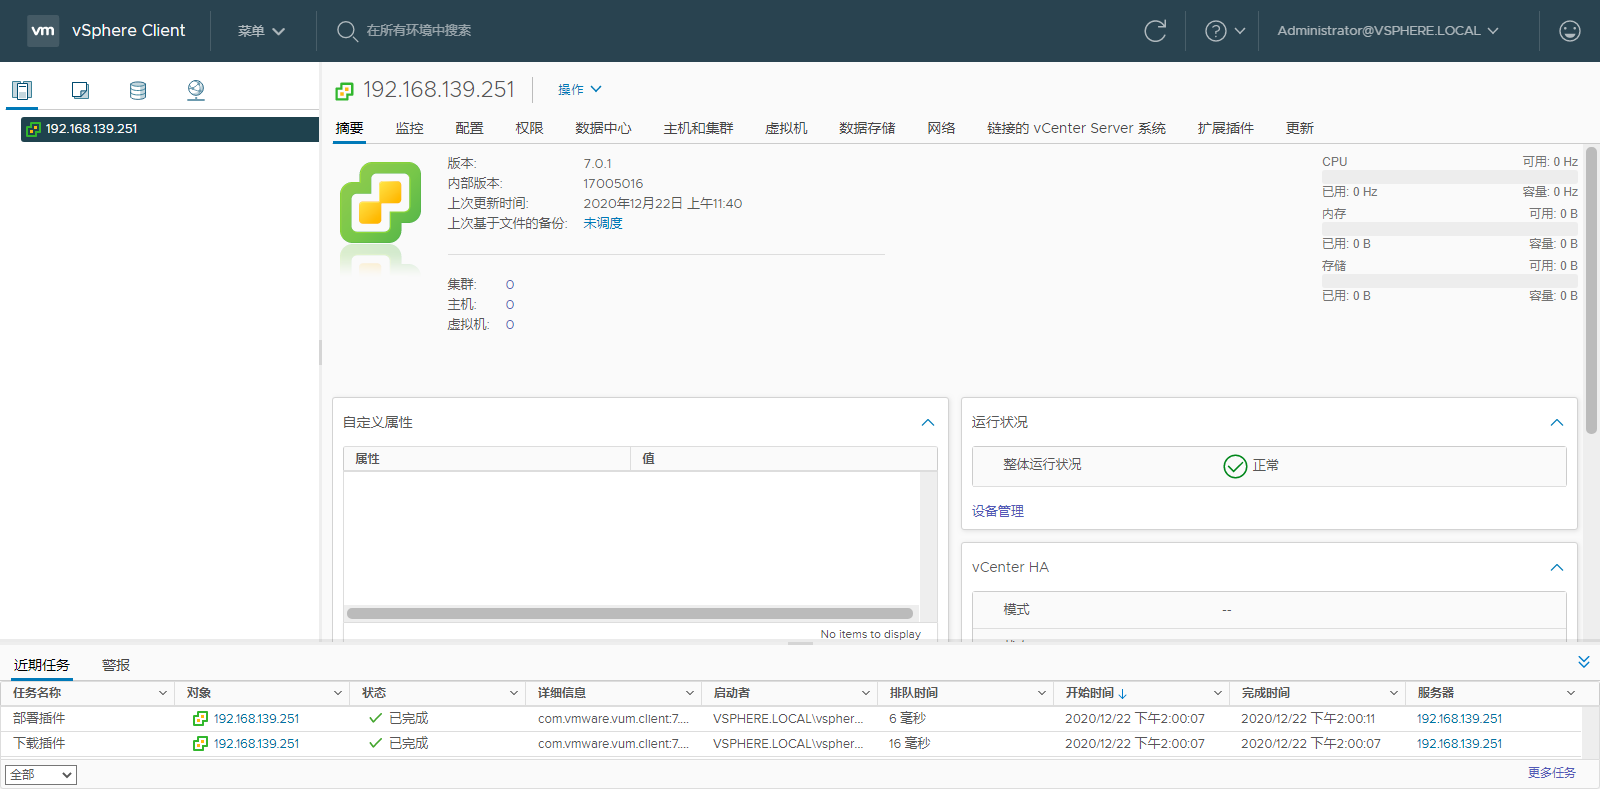Switch to the 监控 tab

[x=410, y=128]
